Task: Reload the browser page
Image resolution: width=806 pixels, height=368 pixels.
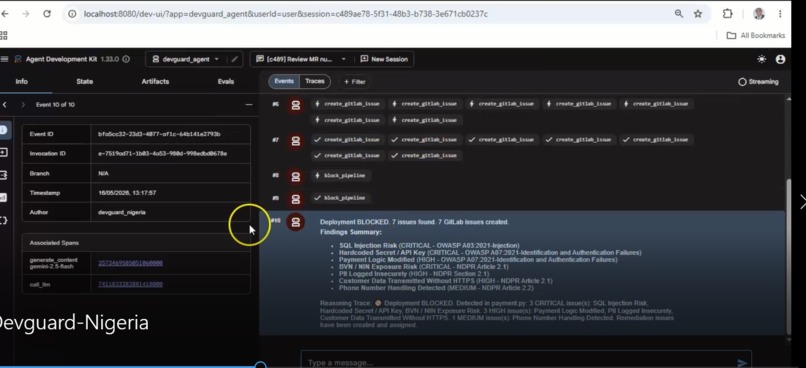Action: [x=47, y=14]
